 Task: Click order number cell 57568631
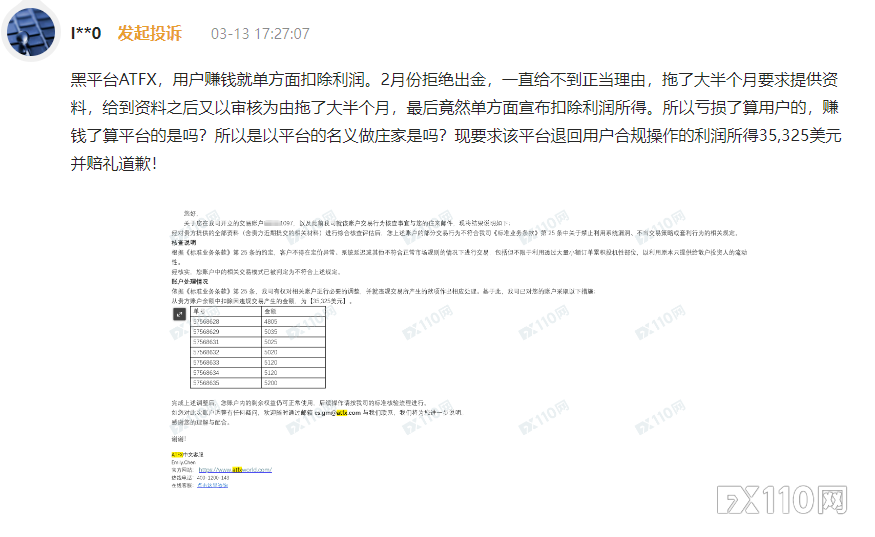coord(227,342)
